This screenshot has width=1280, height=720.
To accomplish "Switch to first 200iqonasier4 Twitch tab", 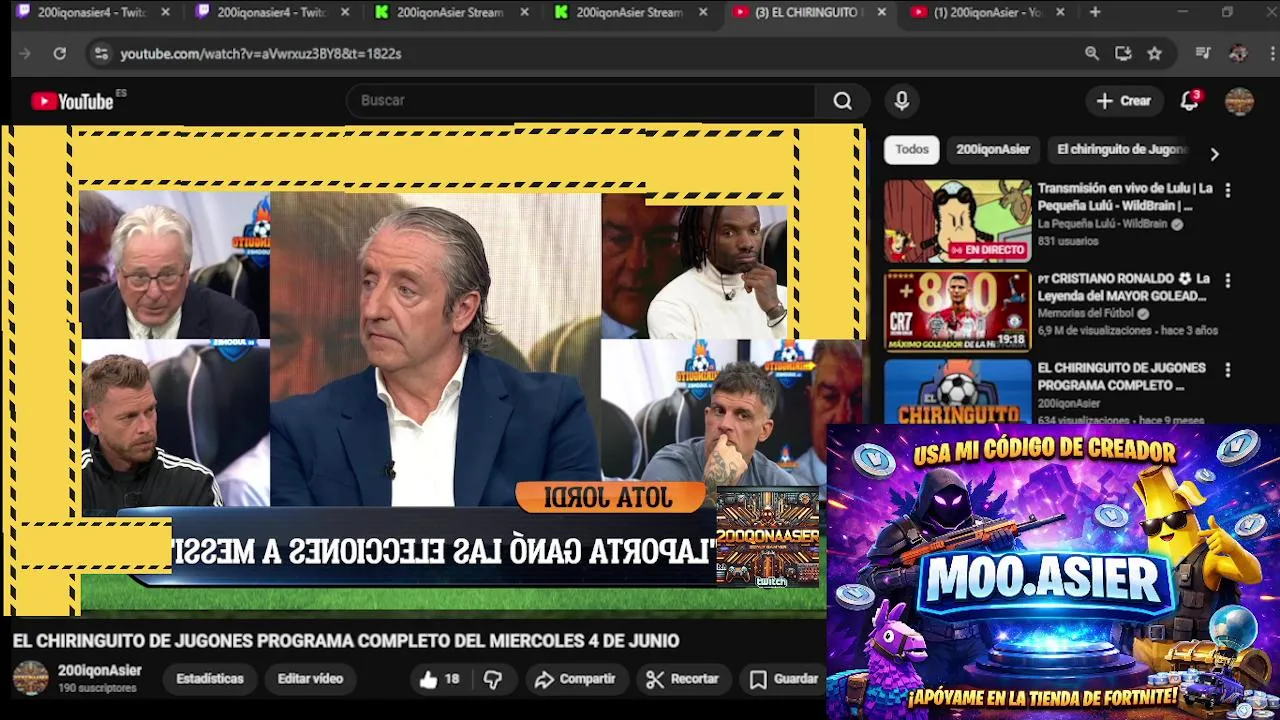I will (x=90, y=12).
